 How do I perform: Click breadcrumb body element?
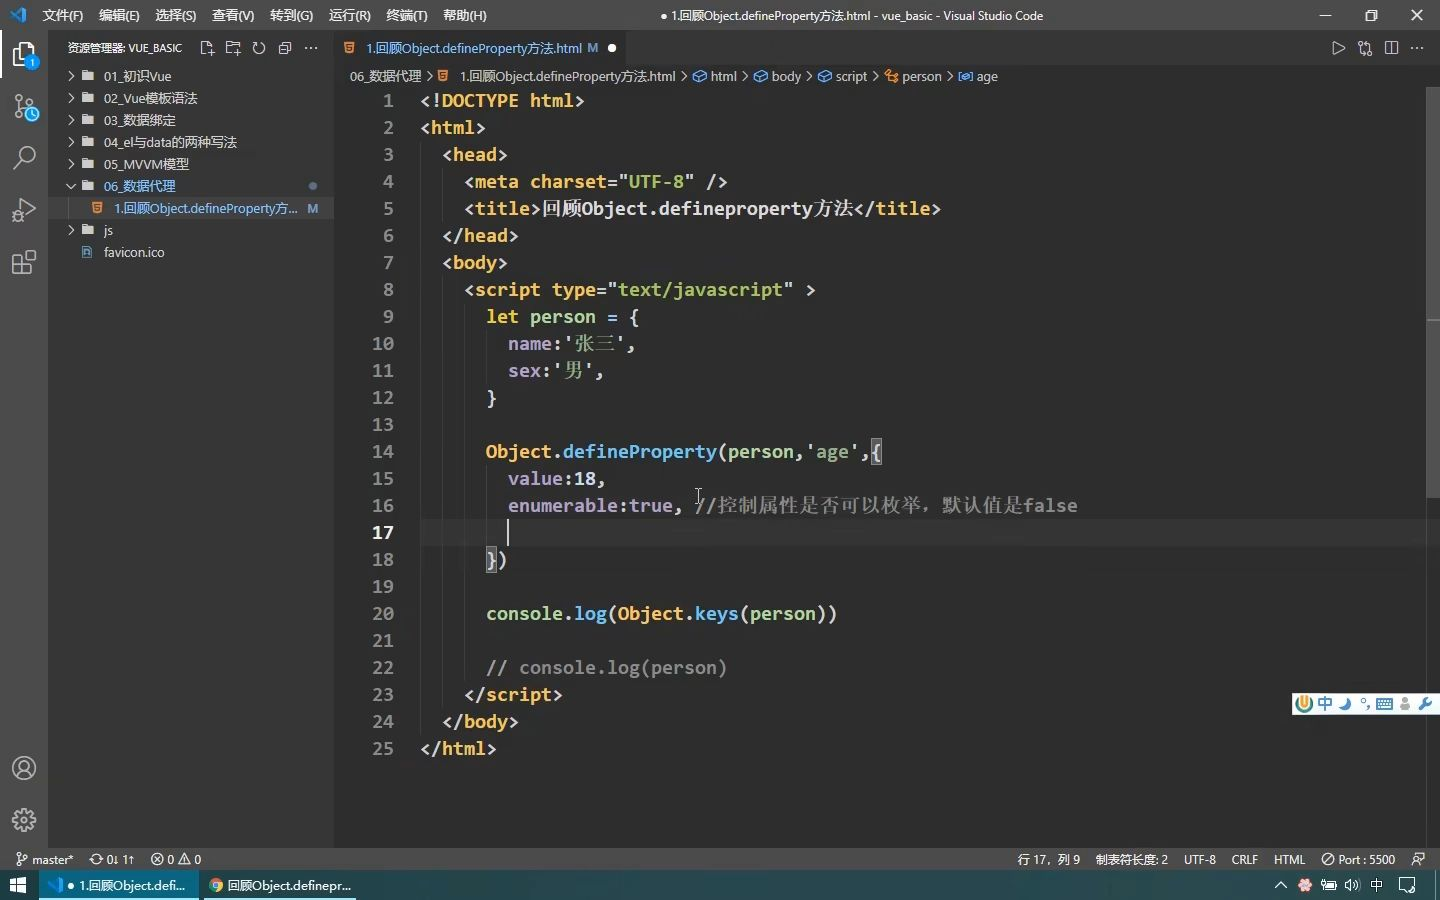pyautogui.click(x=778, y=76)
